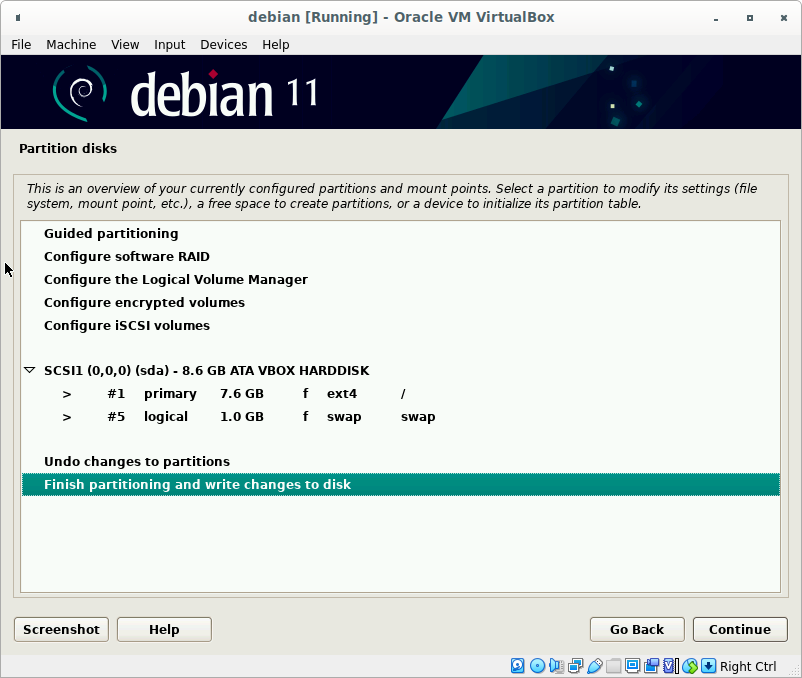
Task: Click the USB devices status icon
Action: tap(594, 666)
